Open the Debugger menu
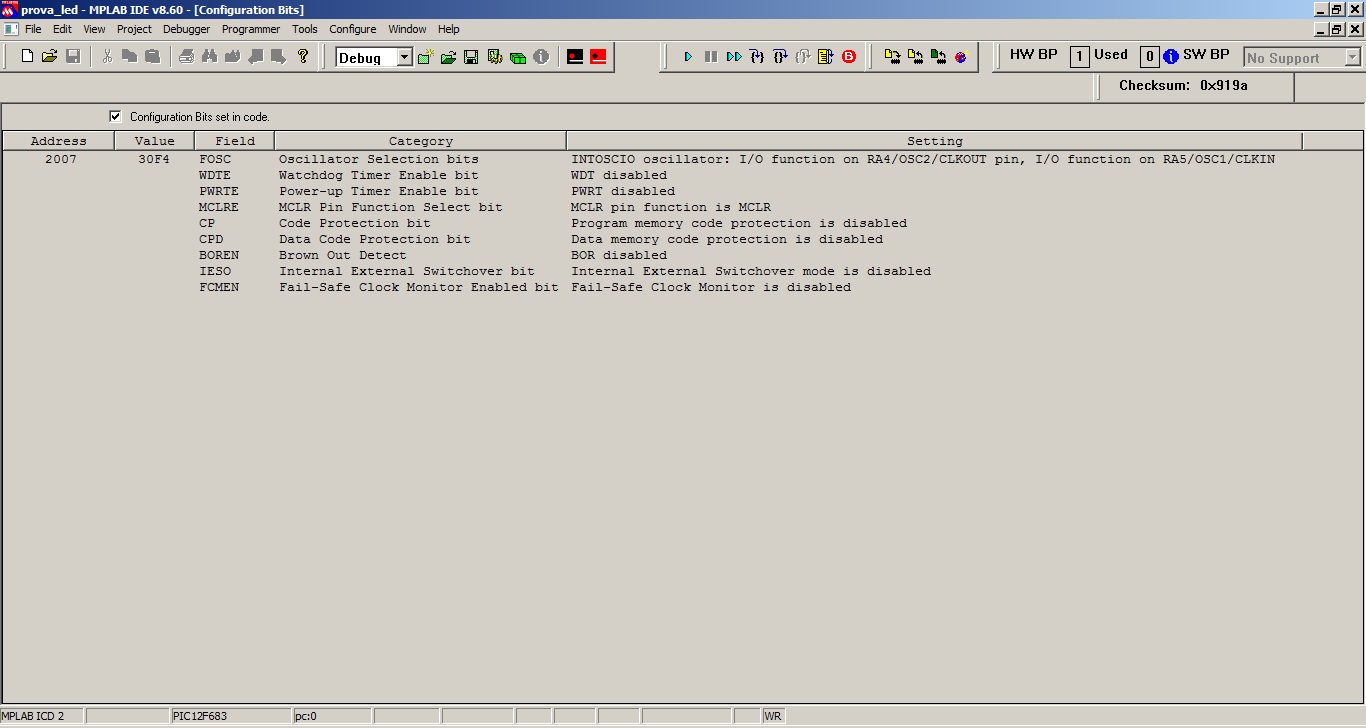 pos(186,29)
